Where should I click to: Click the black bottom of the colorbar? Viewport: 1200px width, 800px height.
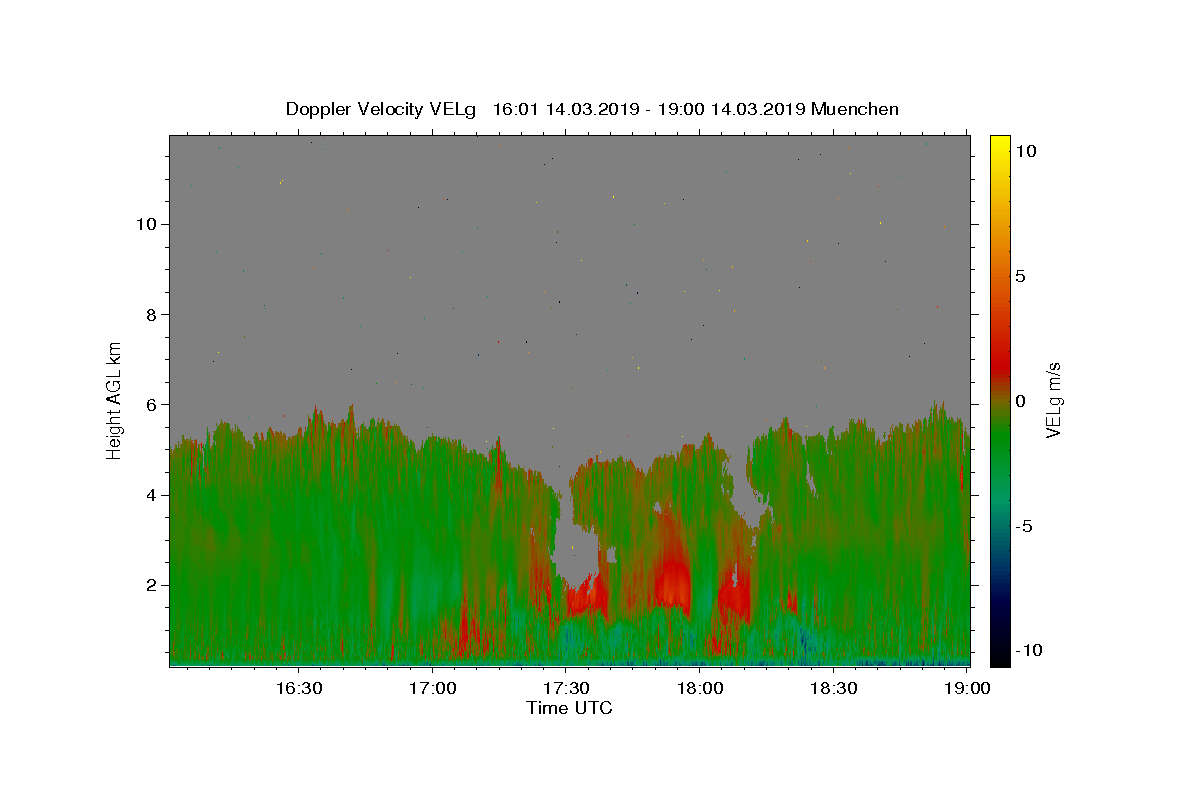[x=1000, y=655]
